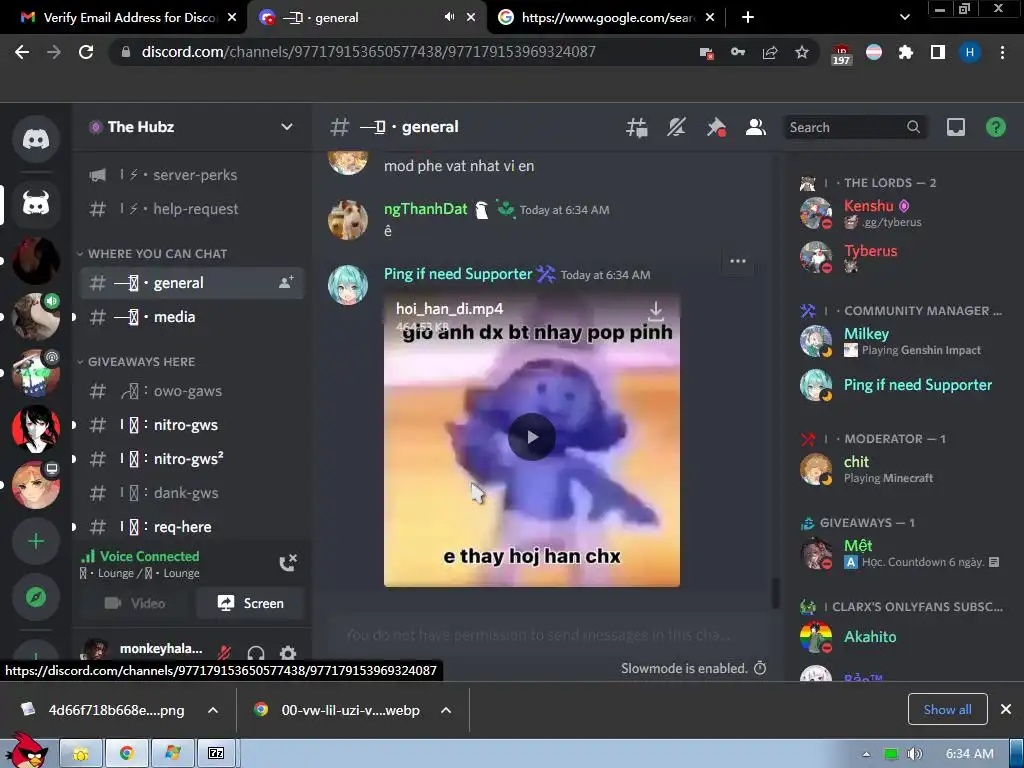Open pinned messages icon
The height and width of the screenshot is (768, 1024).
pyautogui.click(x=716, y=127)
